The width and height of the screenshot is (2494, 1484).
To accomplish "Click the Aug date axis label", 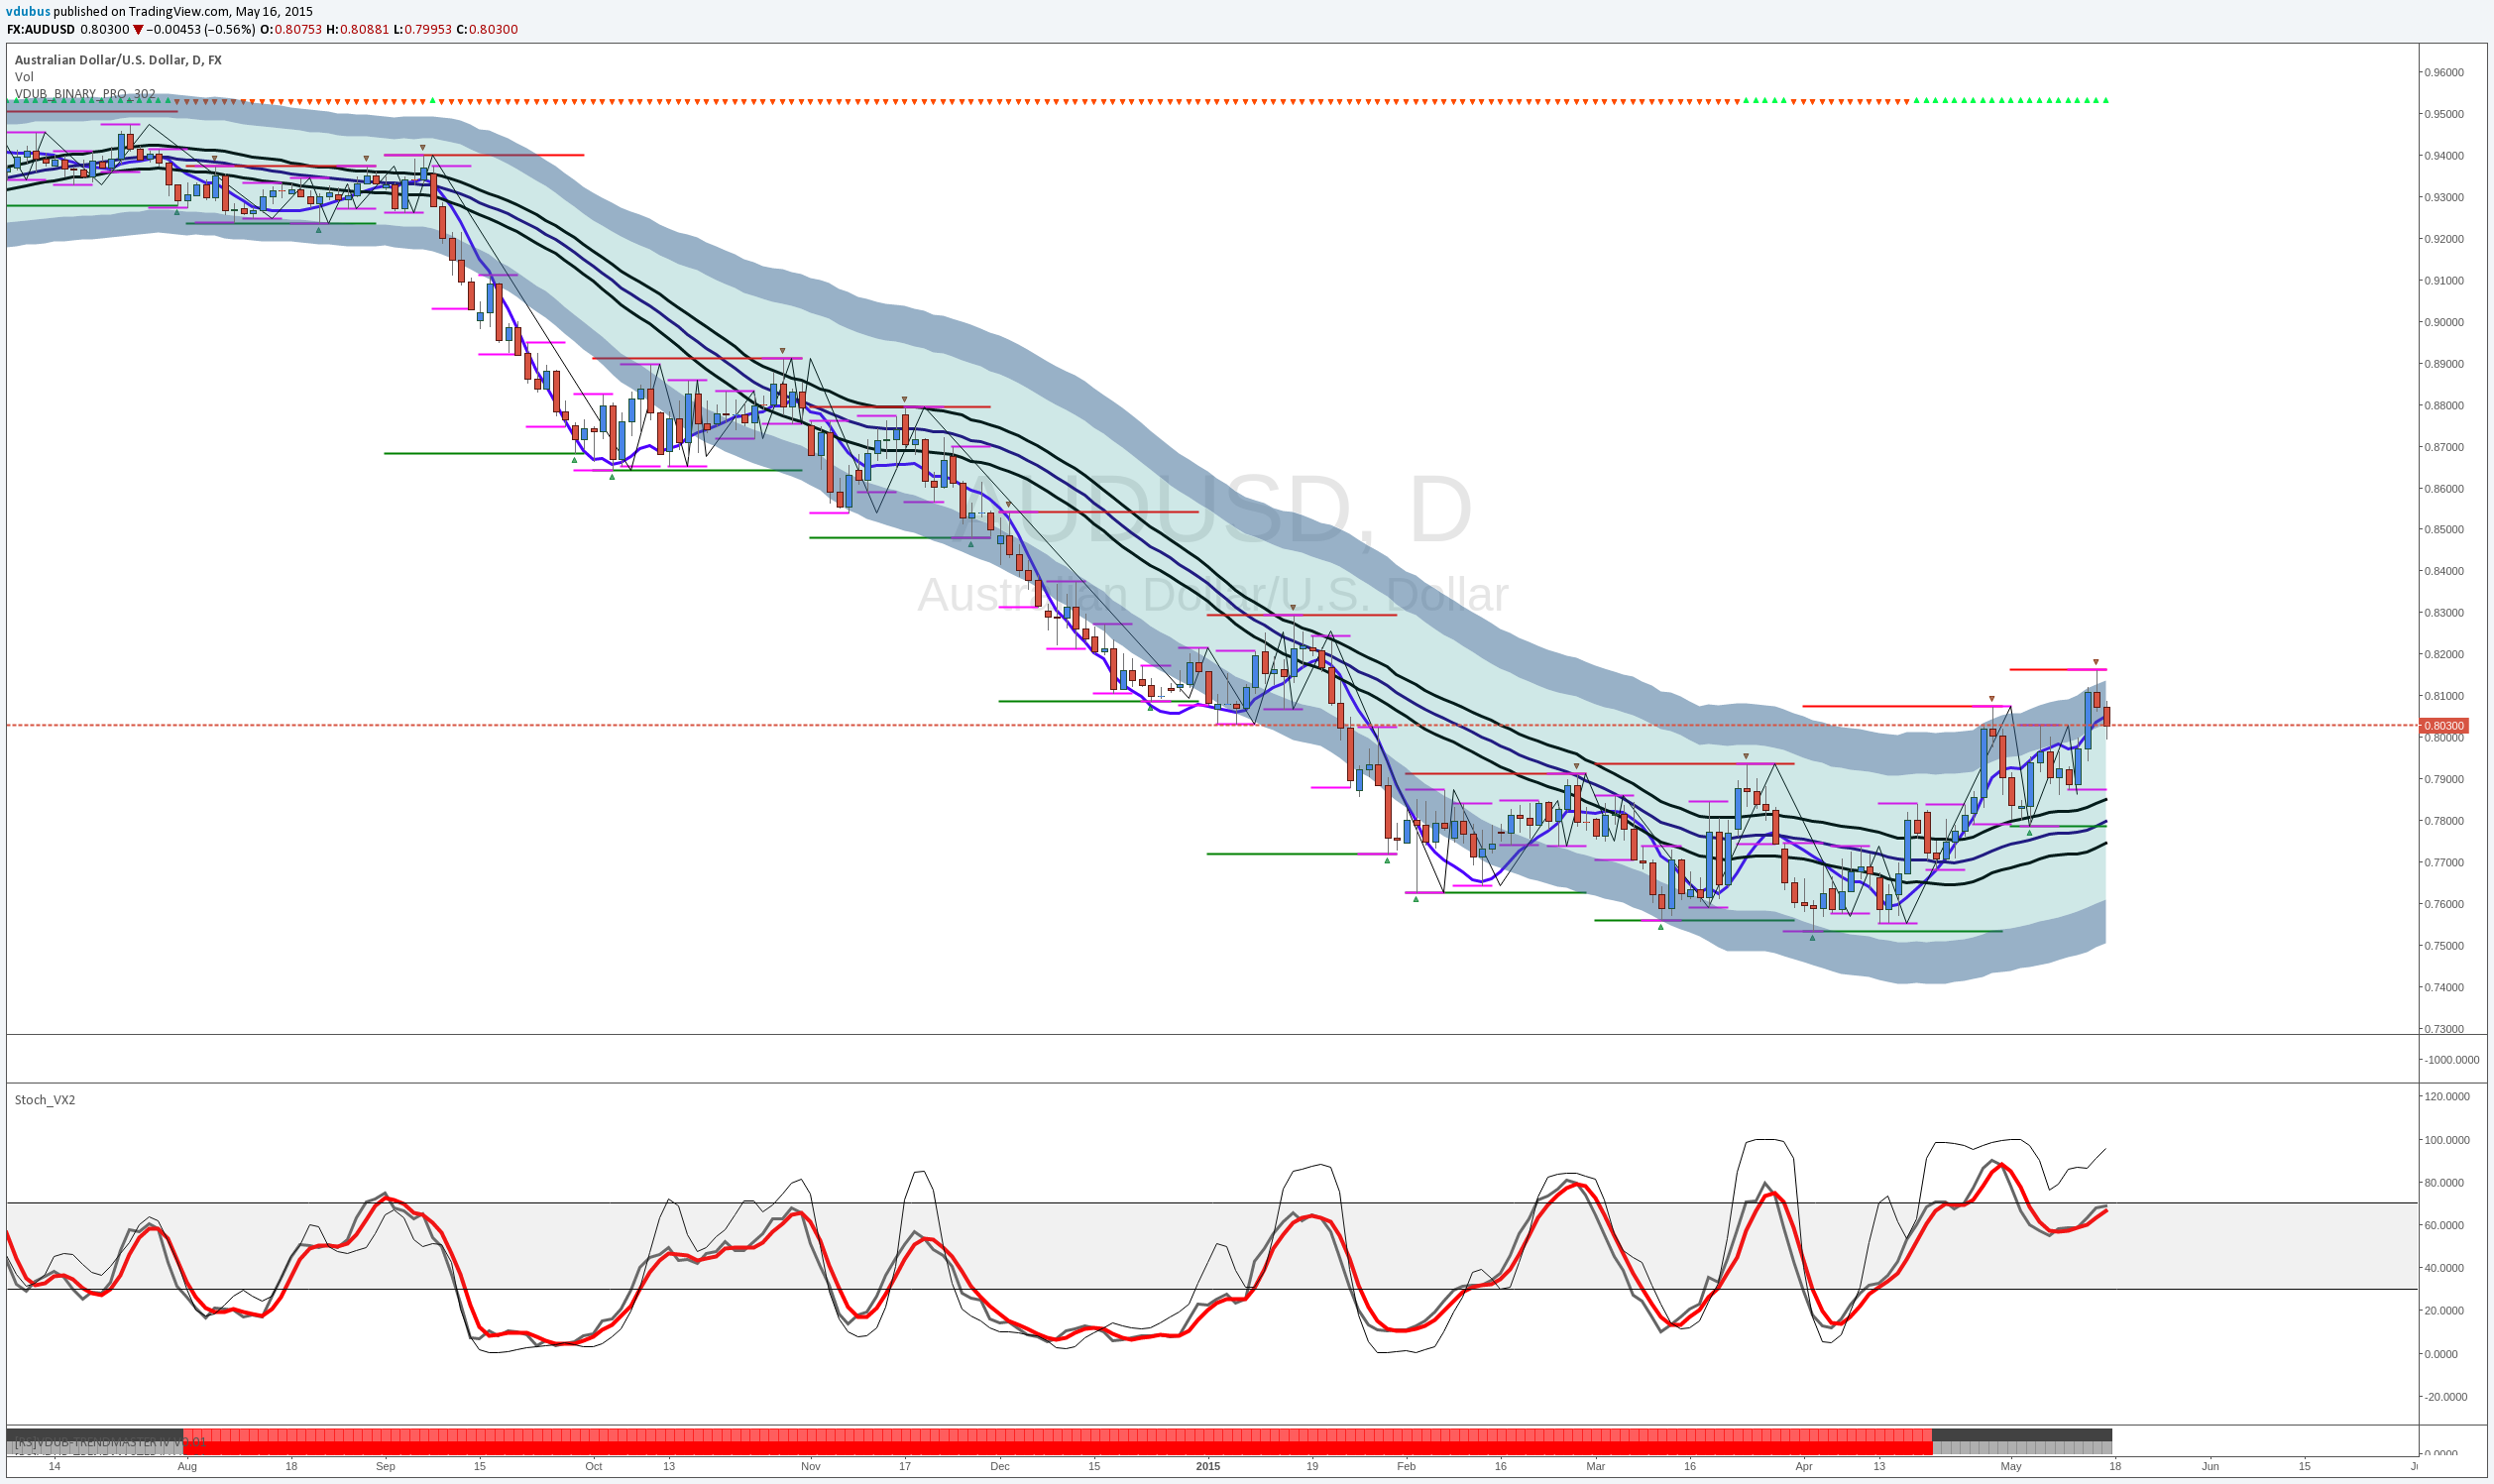I will [x=187, y=1467].
